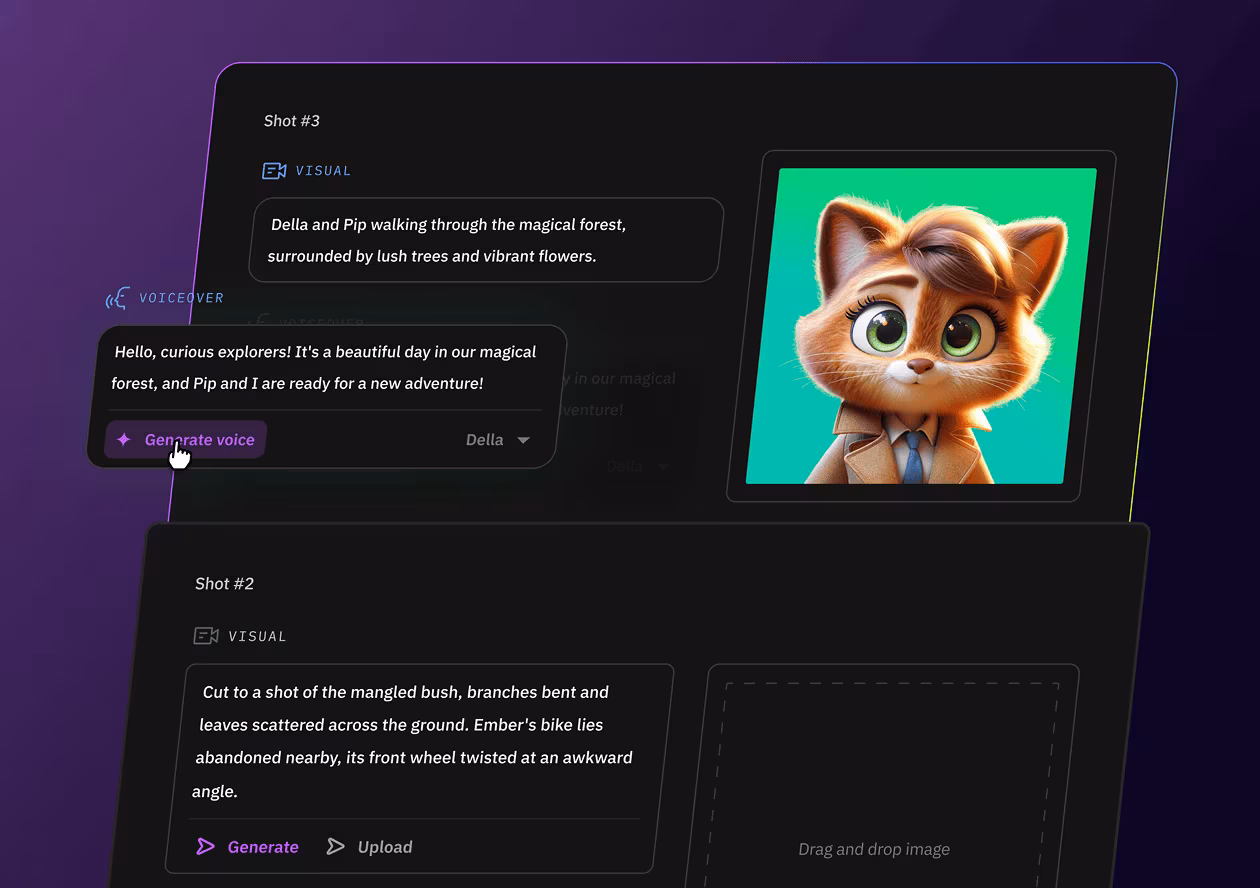Screen dimensions: 1260x888
Task: Click the Shot #2 heading
Action: [224, 584]
